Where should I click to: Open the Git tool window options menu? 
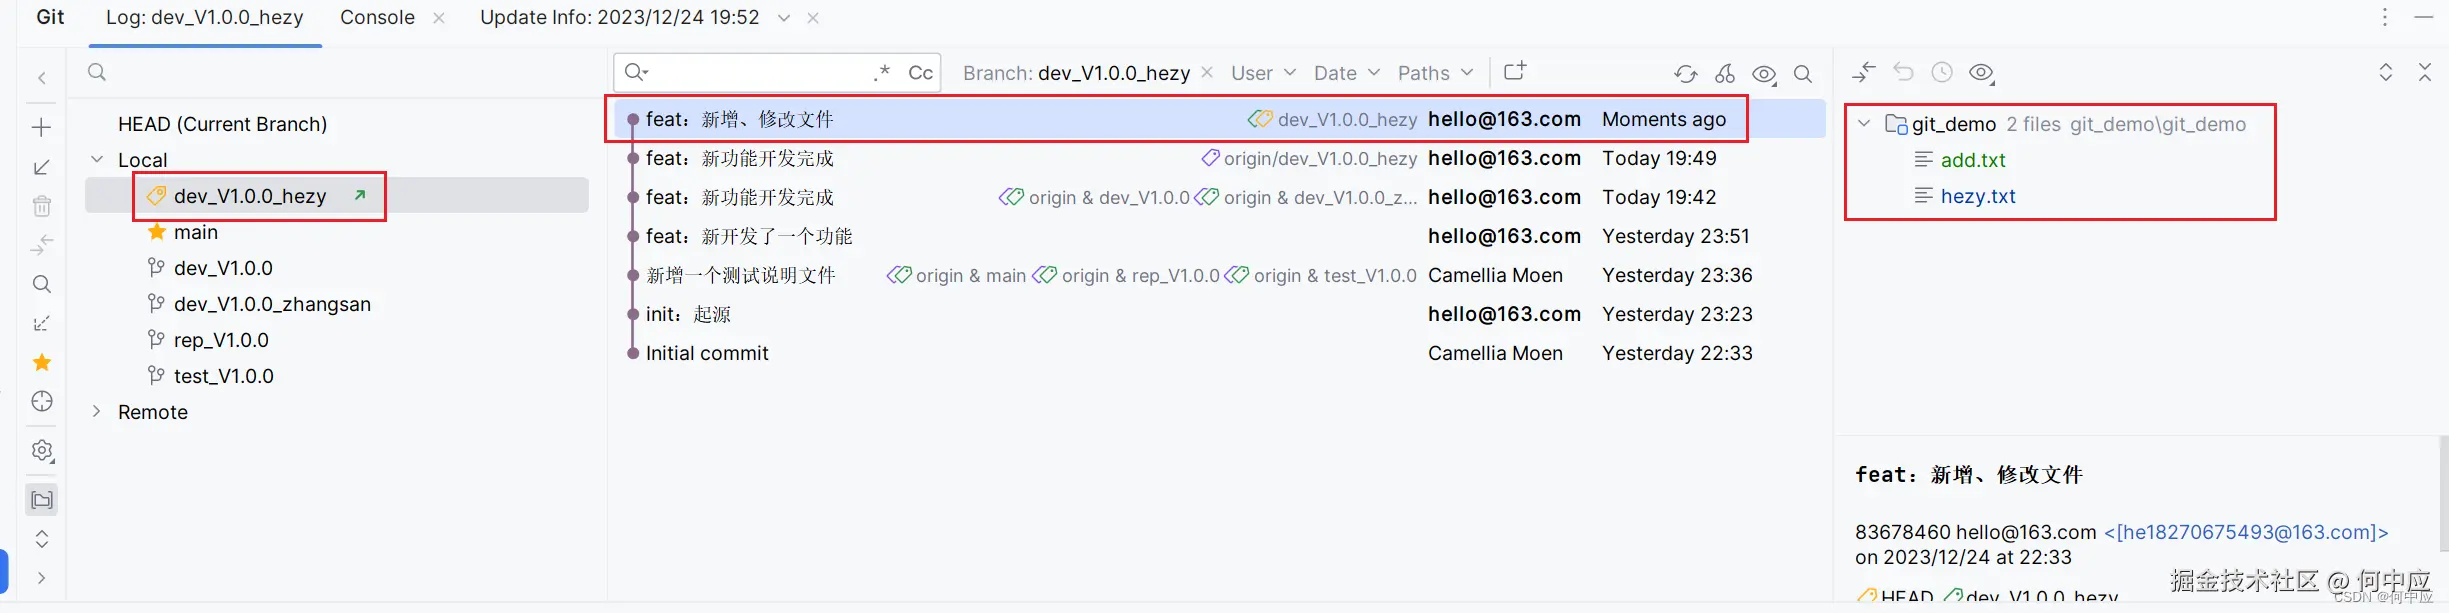pyautogui.click(x=2385, y=17)
